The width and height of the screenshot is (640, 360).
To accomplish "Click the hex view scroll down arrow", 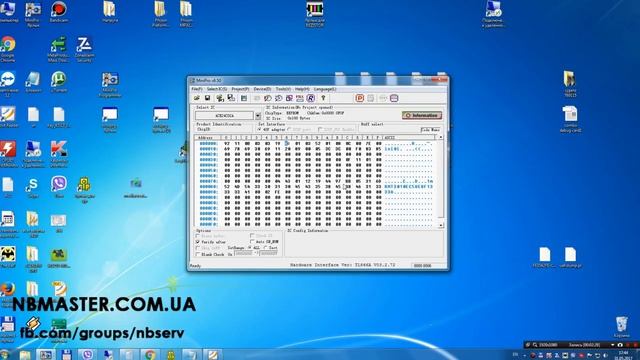I will point(441,225).
